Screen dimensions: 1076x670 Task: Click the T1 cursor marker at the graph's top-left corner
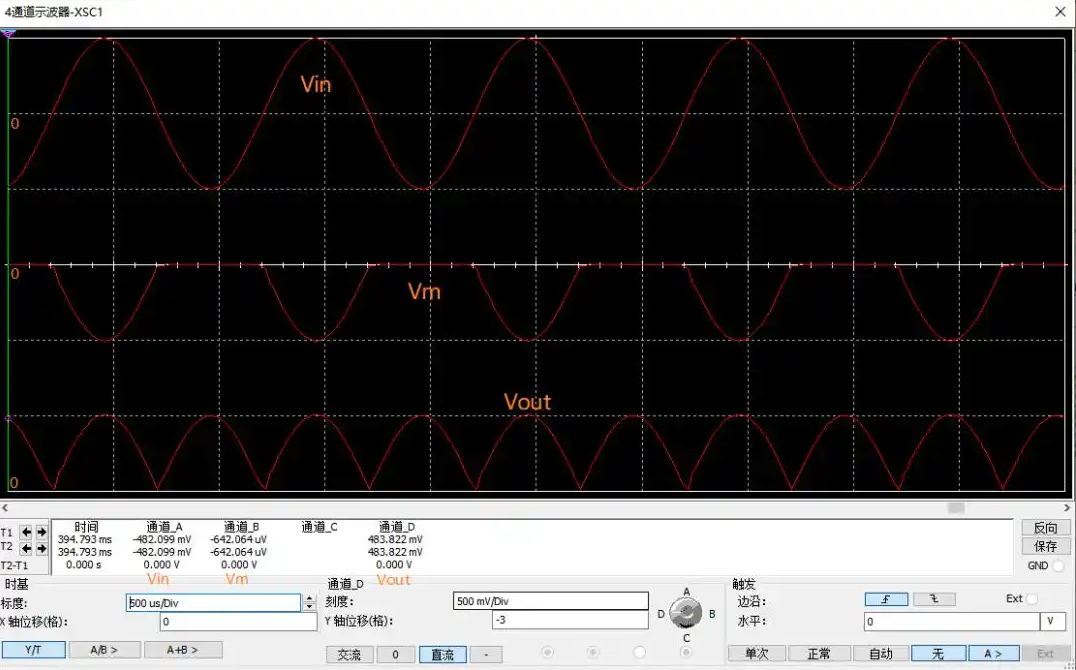pyautogui.click(x=8, y=33)
